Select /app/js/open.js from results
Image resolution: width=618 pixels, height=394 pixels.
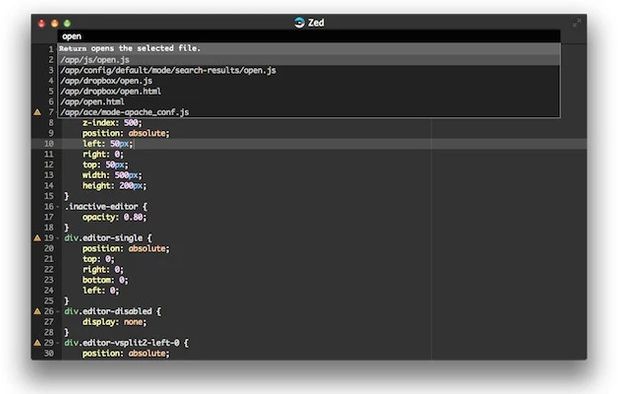point(309,60)
